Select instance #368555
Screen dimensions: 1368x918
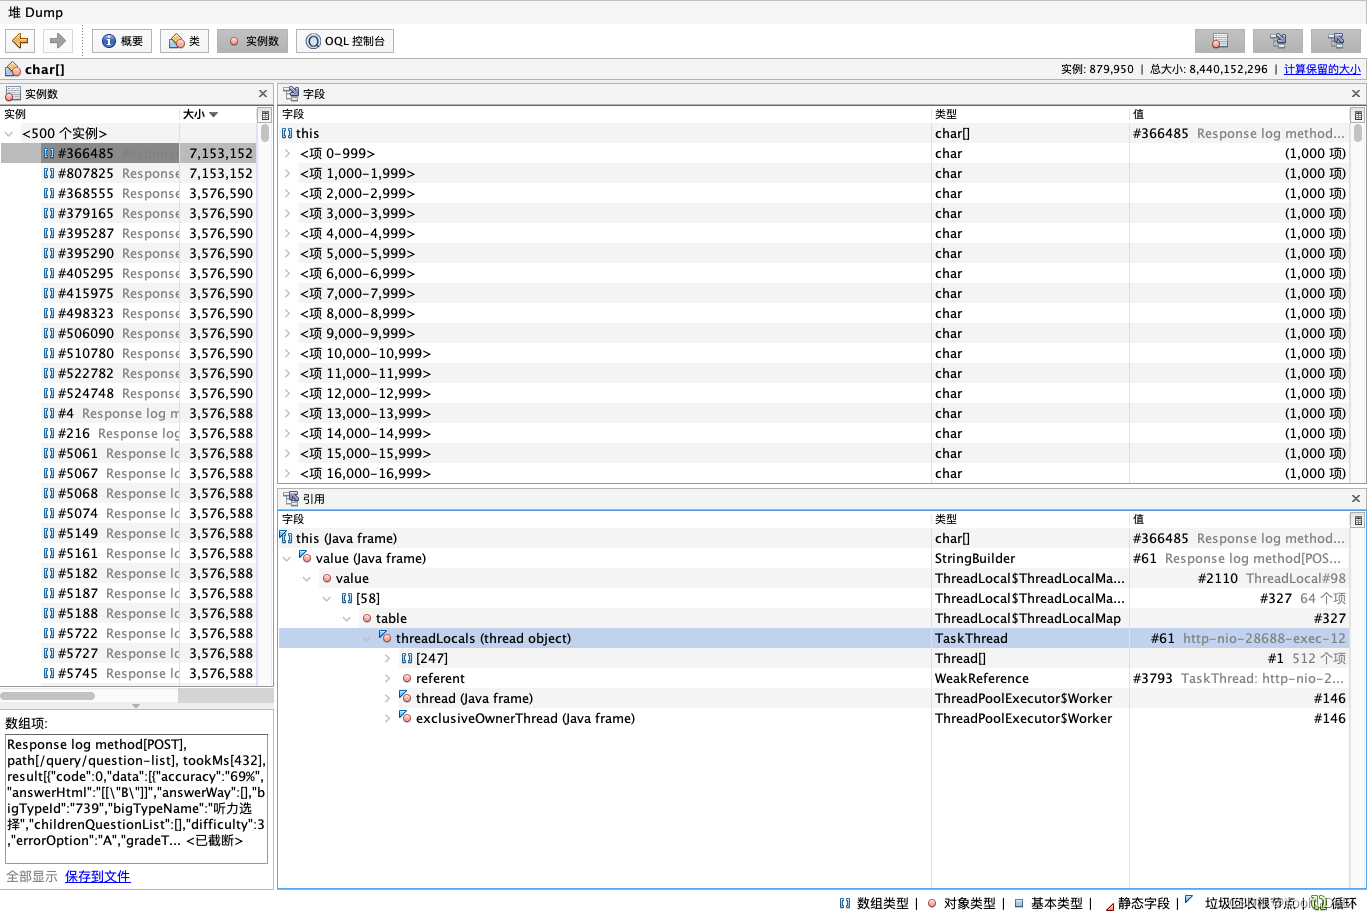[128, 193]
